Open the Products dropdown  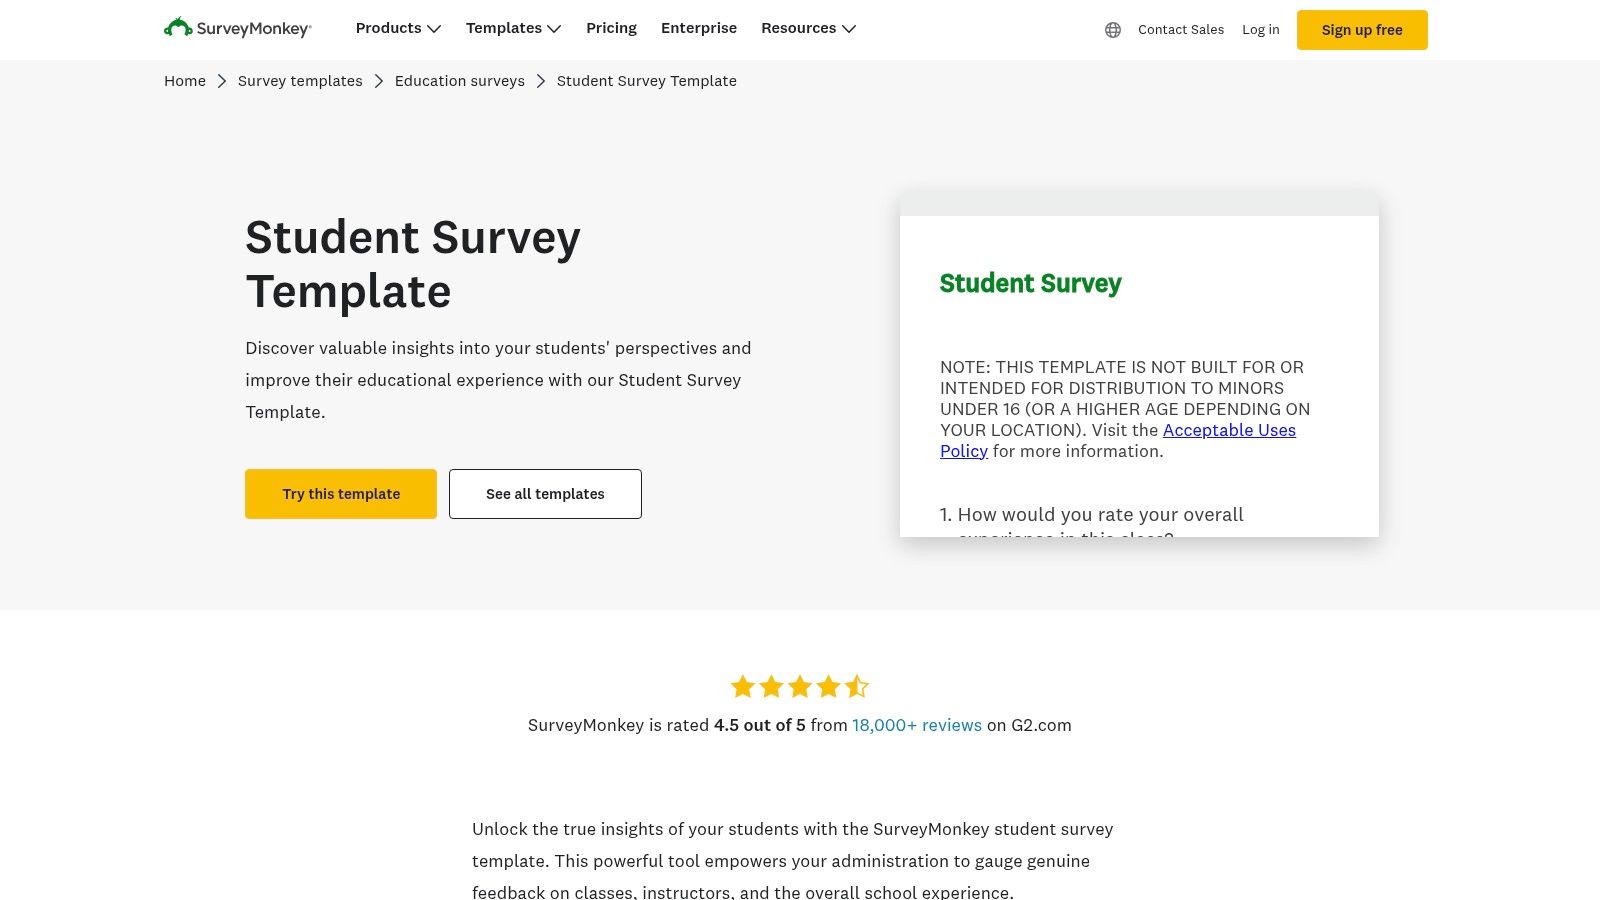tap(397, 28)
